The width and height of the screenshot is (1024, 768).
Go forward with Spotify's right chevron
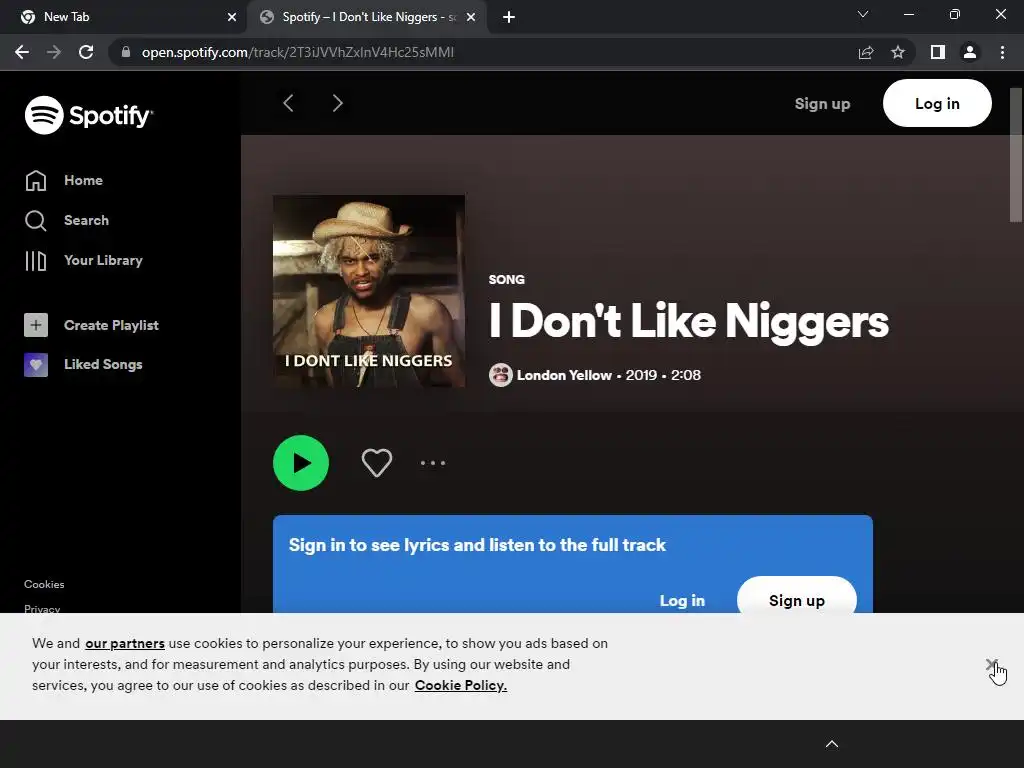tap(337, 103)
